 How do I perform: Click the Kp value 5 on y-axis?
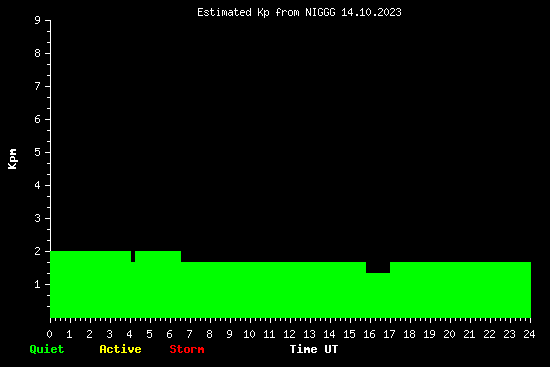click(38, 152)
